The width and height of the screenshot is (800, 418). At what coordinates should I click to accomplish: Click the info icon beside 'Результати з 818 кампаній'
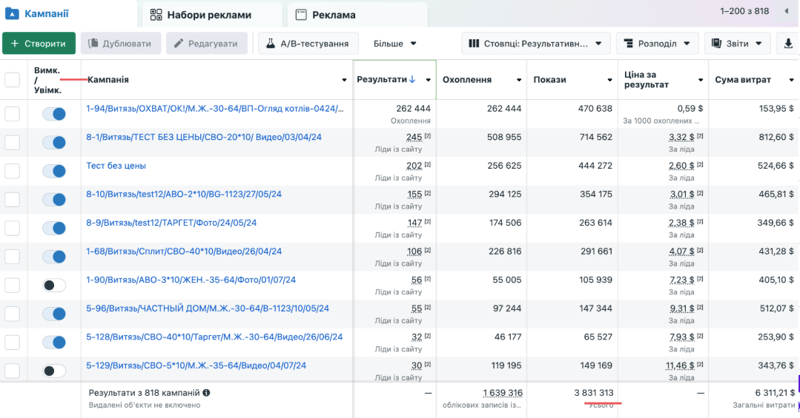tap(206, 393)
